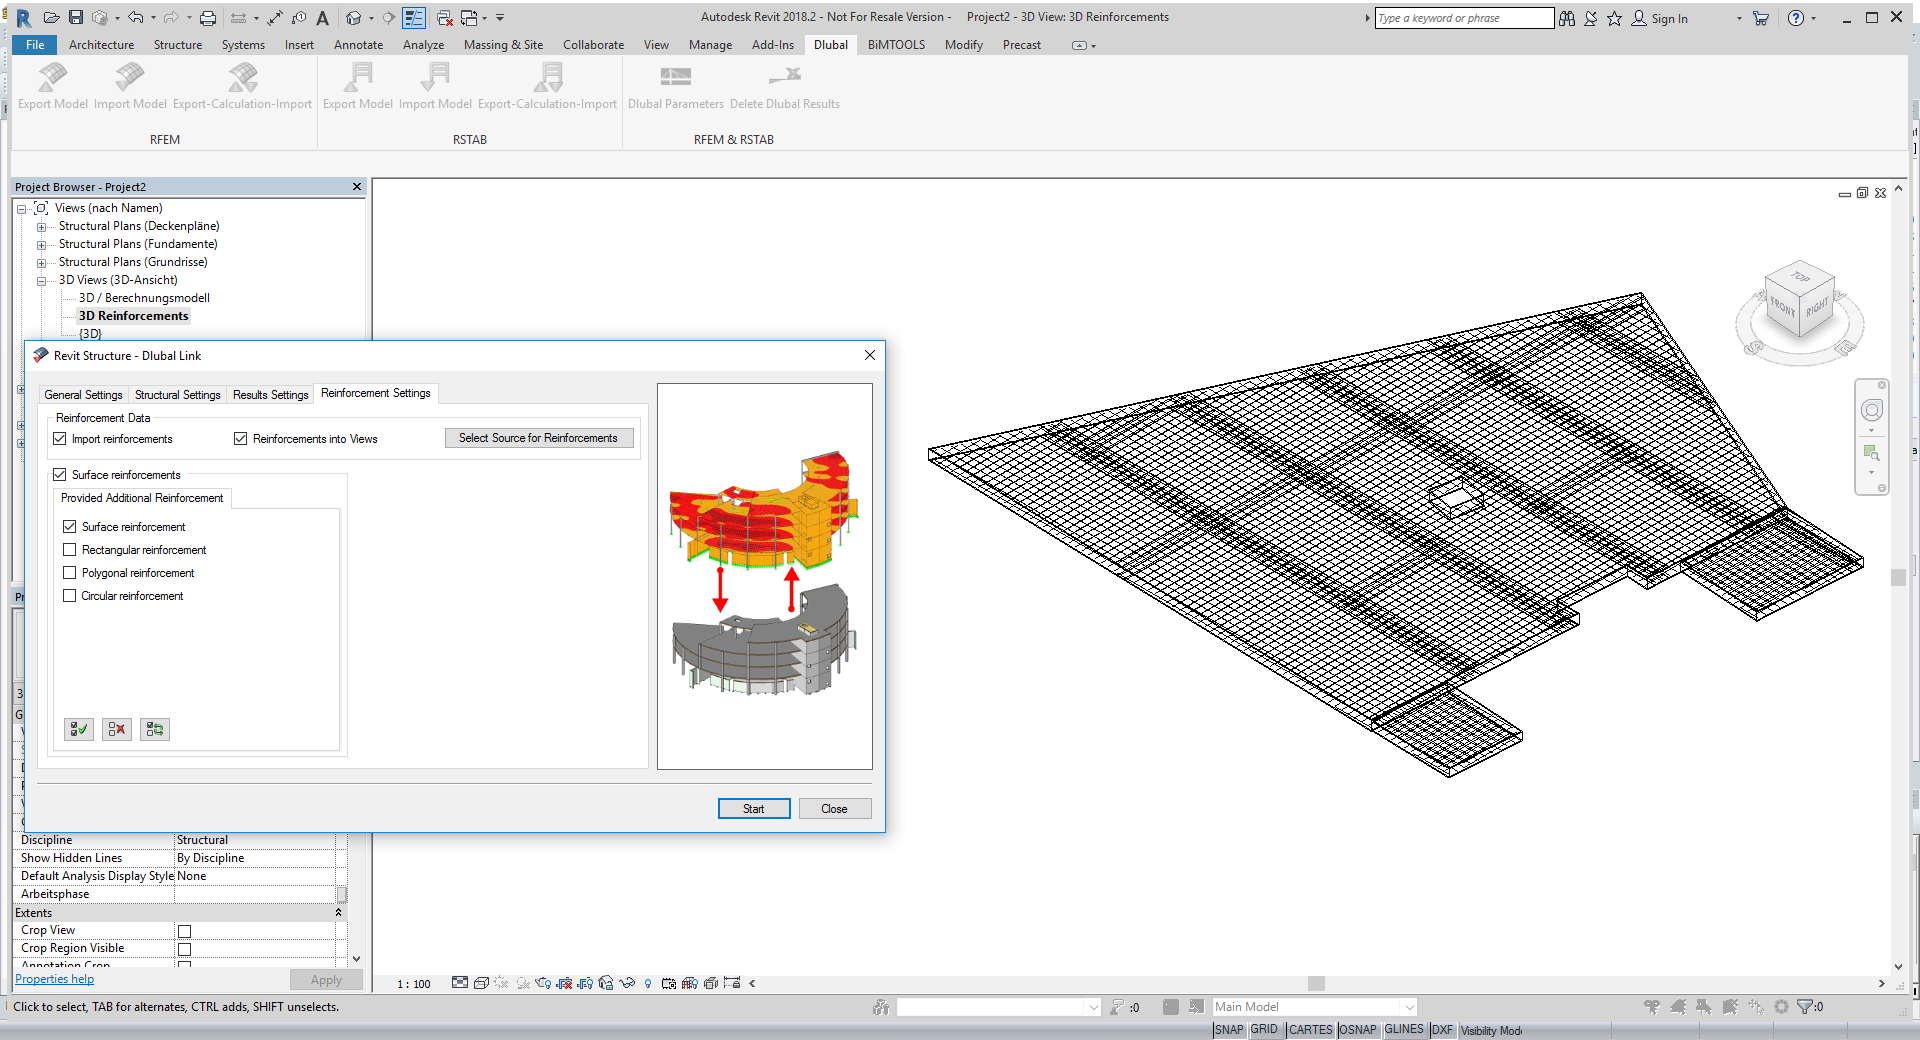Open Properties help link
1920x1040 pixels.
[x=55, y=979]
